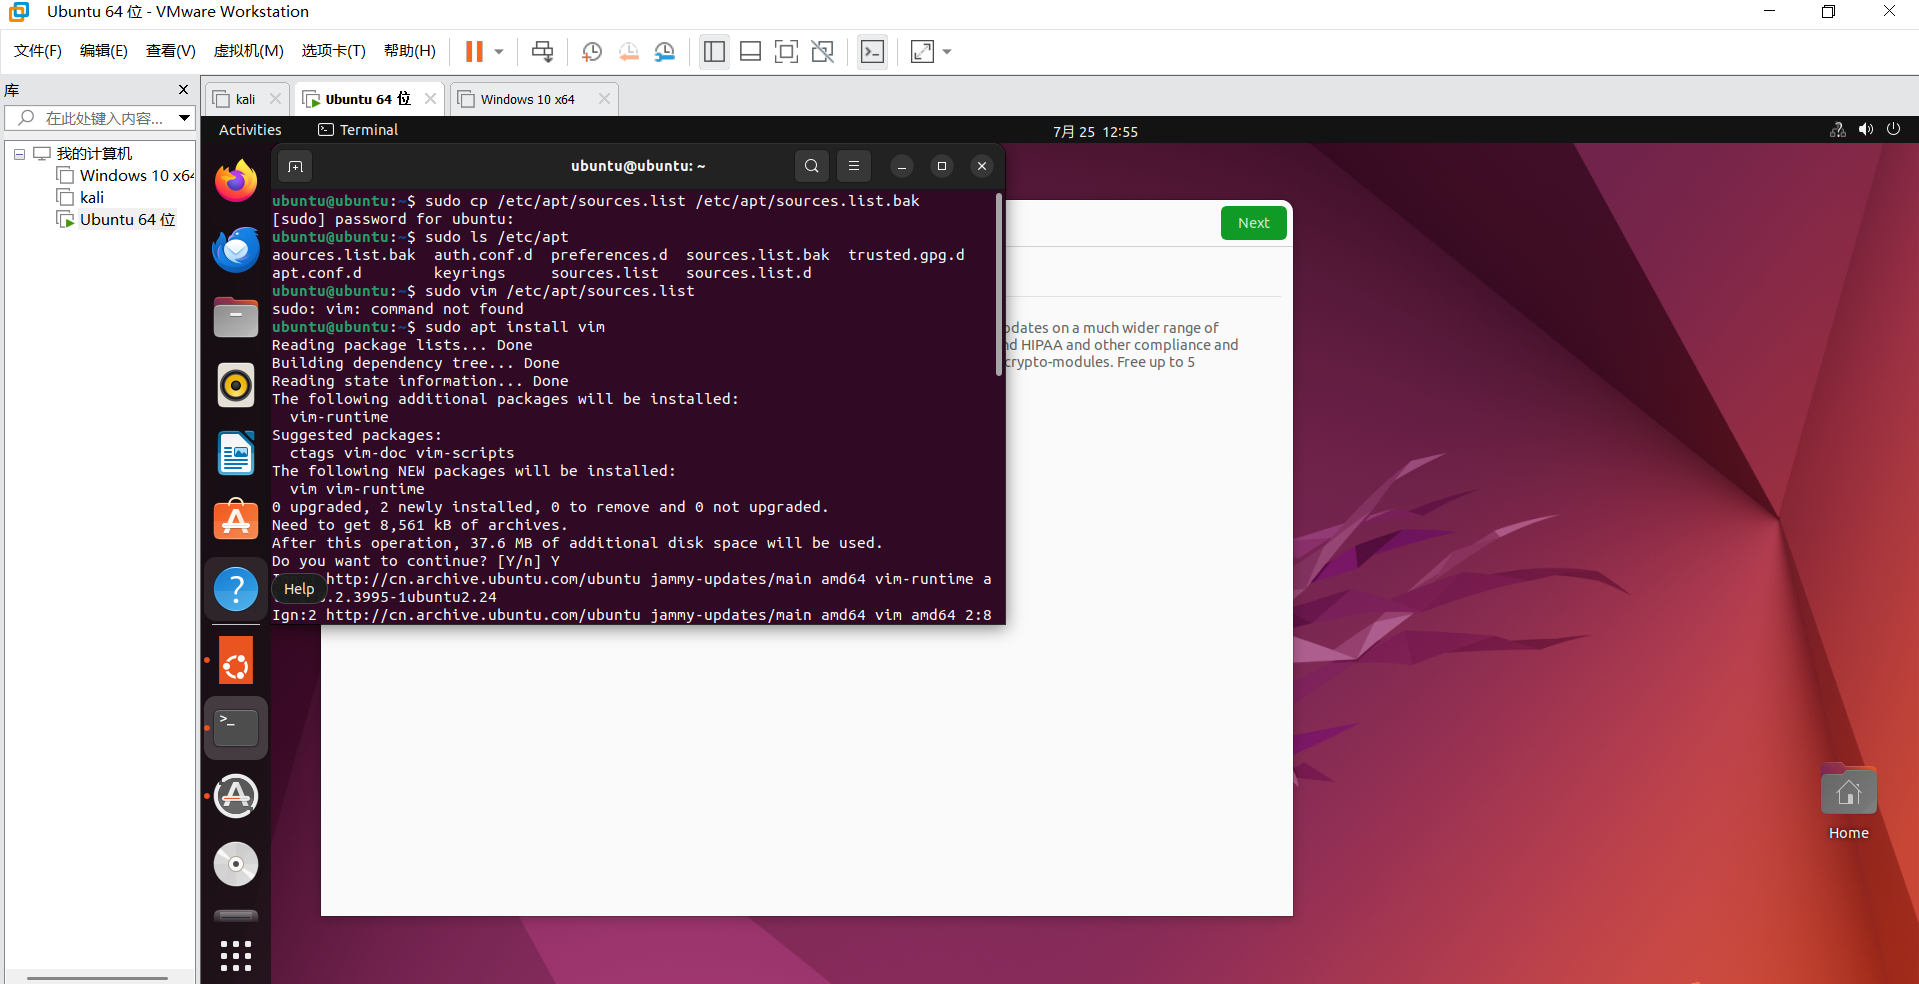This screenshot has height=984, width=1919.
Task: Open the stretch guest dropdown arrow
Action: tap(947, 51)
